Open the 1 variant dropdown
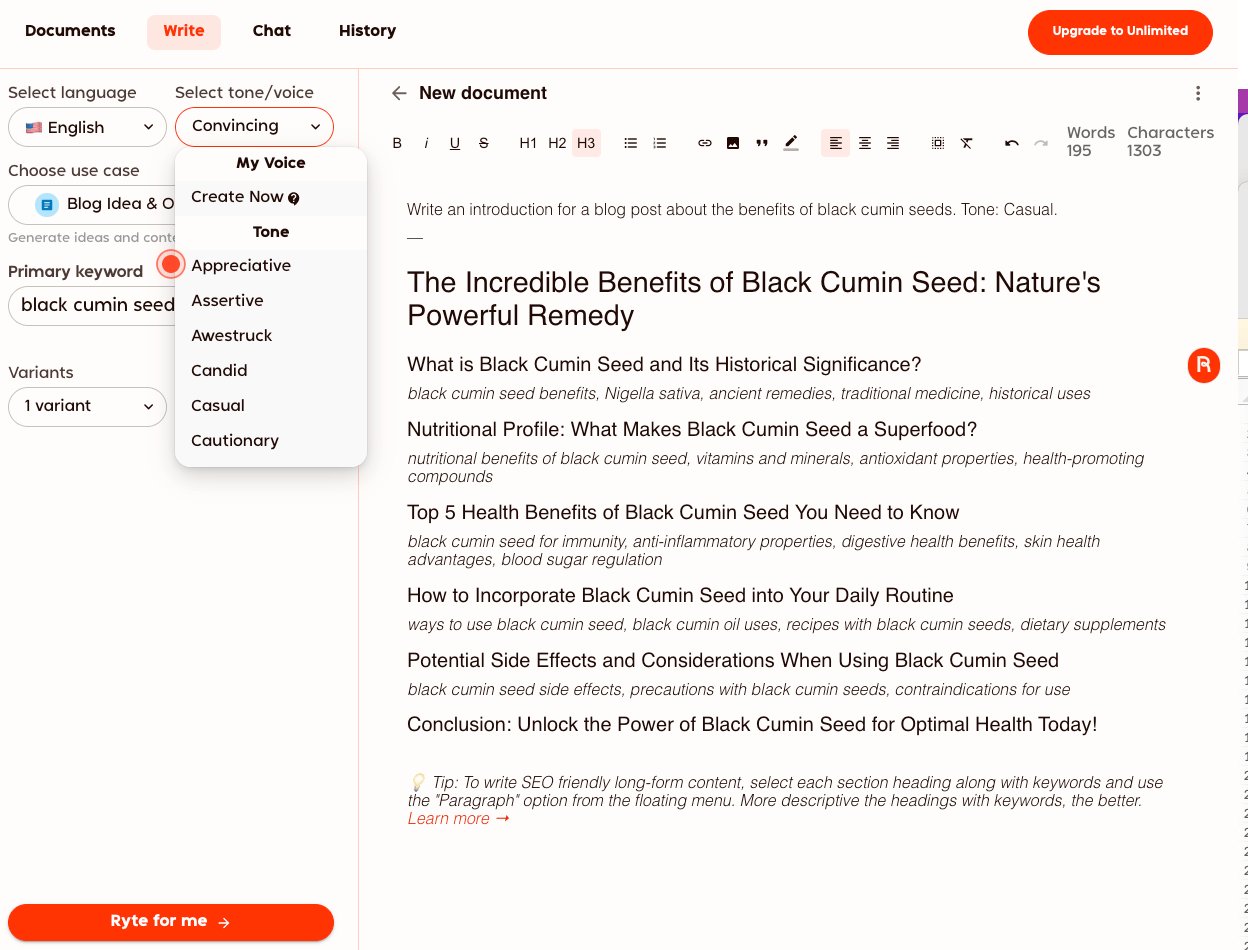 click(x=87, y=406)
